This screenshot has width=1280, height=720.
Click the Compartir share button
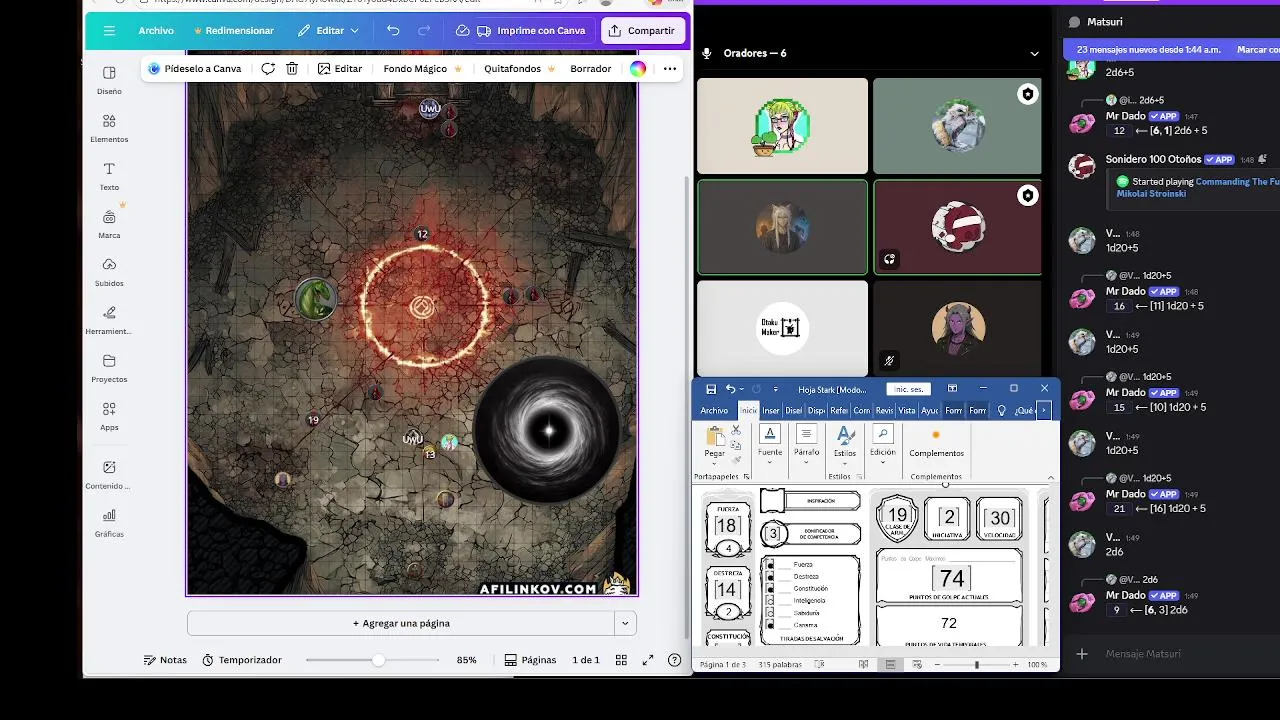(x=642, y=31)
